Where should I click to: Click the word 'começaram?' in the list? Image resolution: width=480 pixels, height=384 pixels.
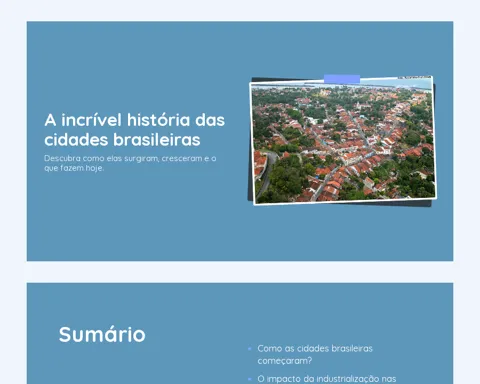285,361
